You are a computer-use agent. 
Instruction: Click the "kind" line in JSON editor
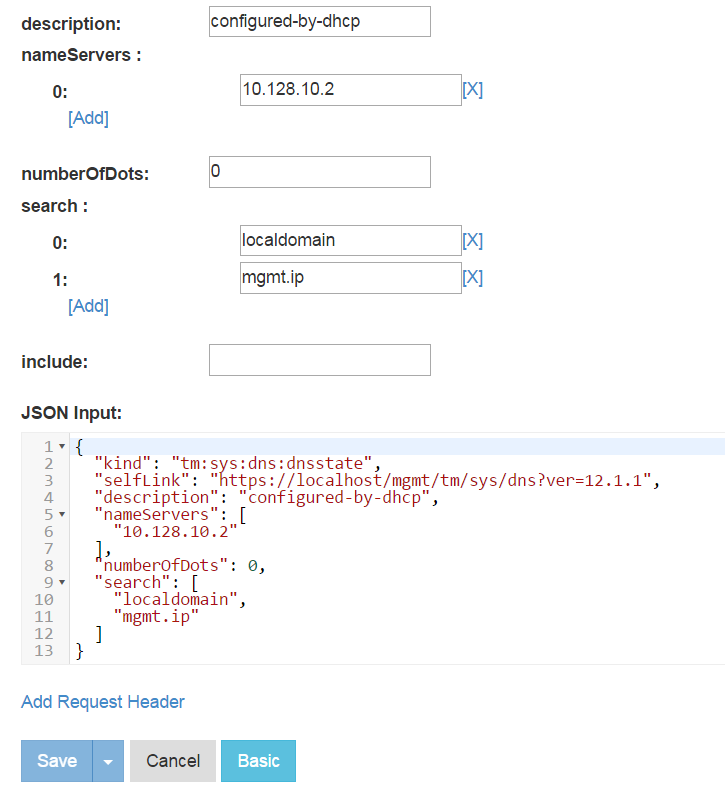(238, 463)
